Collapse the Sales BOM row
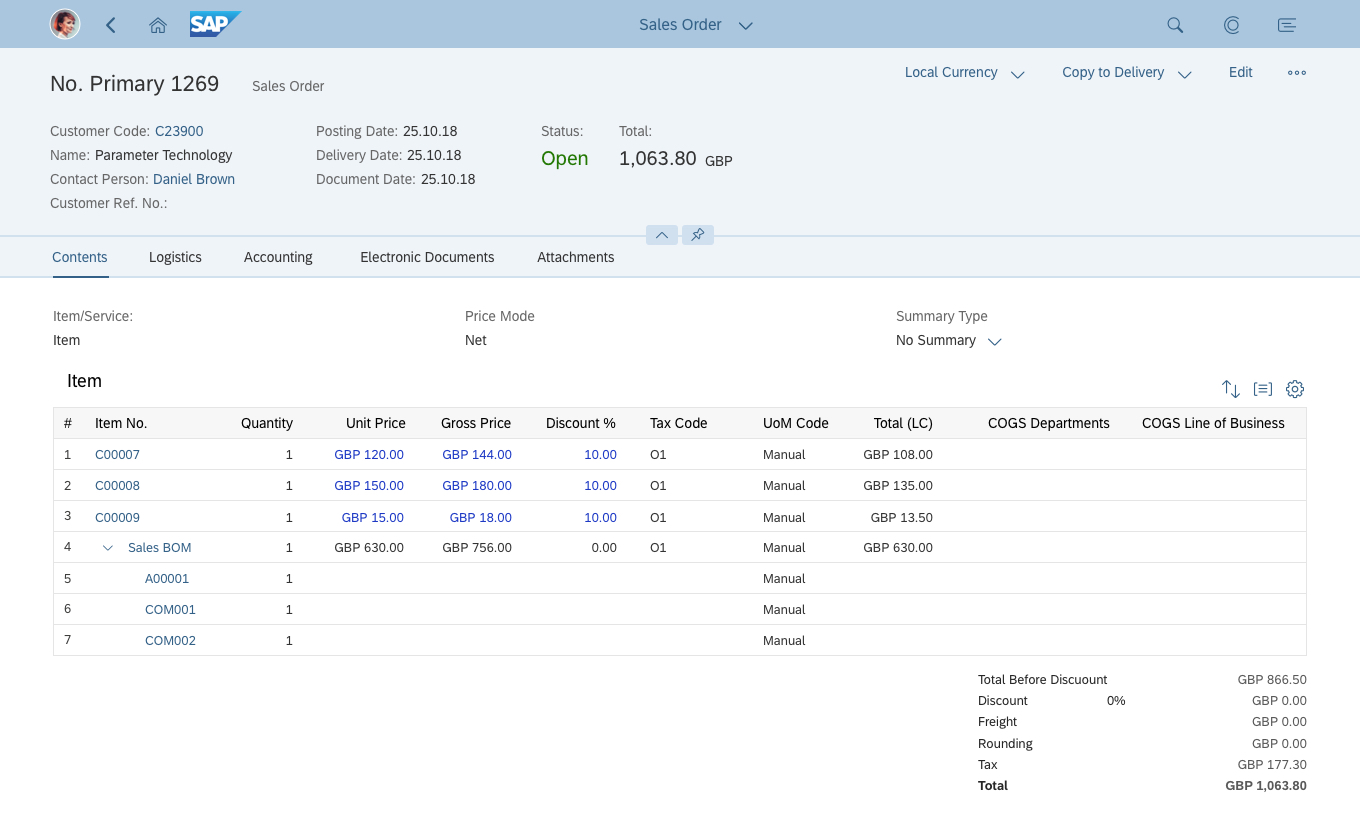Viewport: 1360px width, 830px height. [x=108, y=548]
